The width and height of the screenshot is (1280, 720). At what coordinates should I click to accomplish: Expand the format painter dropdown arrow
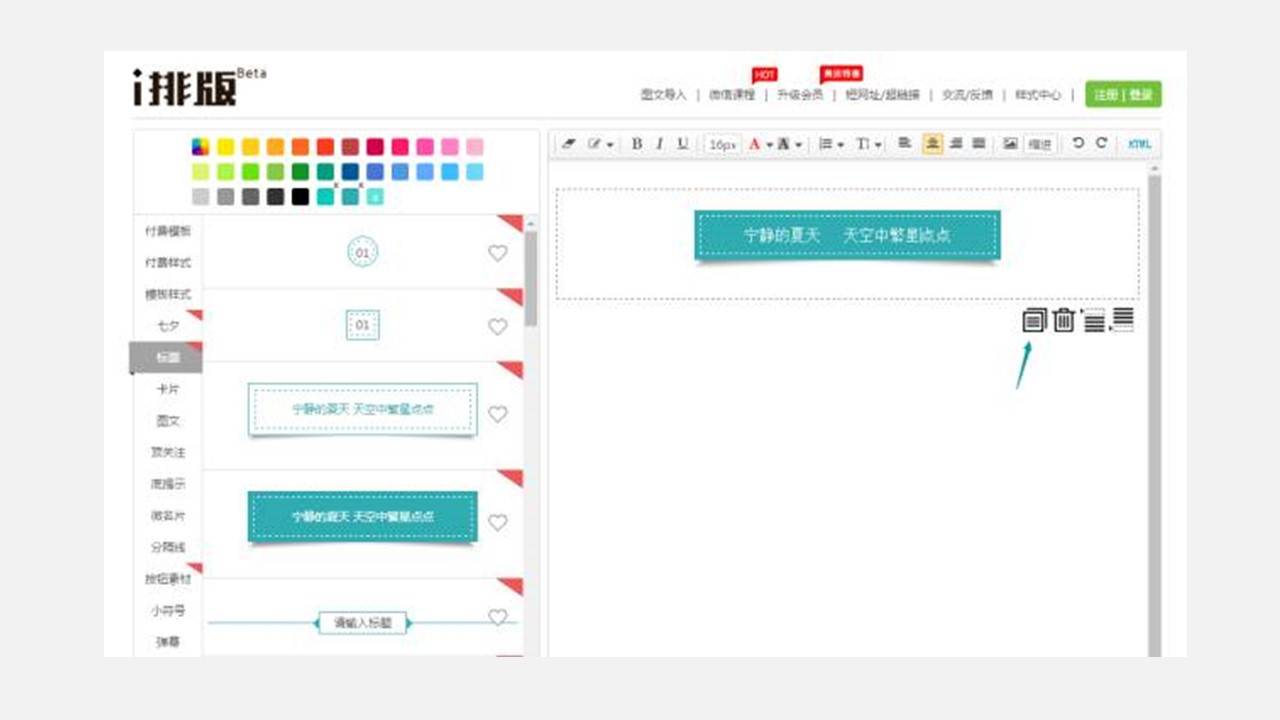coord(610,145)
